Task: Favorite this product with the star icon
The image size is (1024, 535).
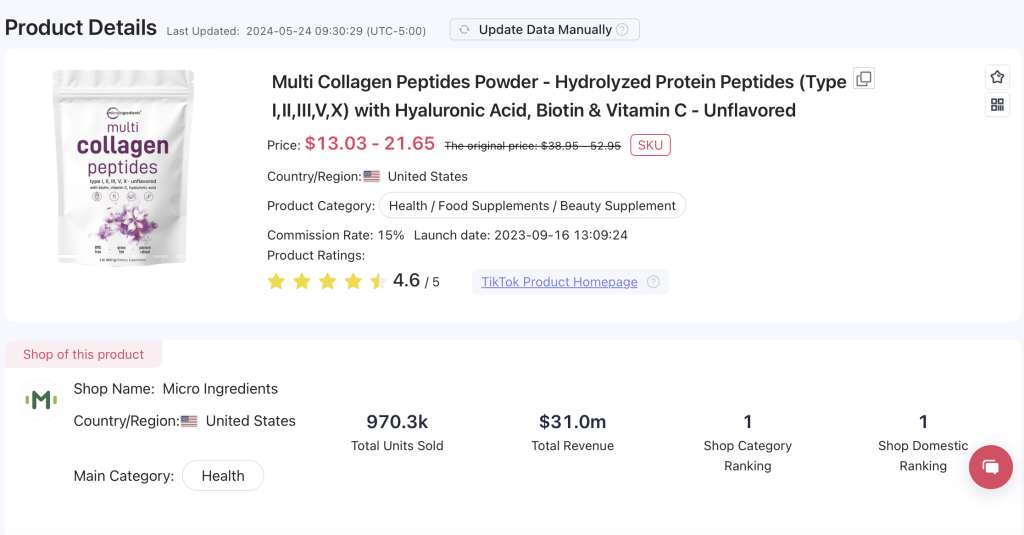Action: click(997, 77)
